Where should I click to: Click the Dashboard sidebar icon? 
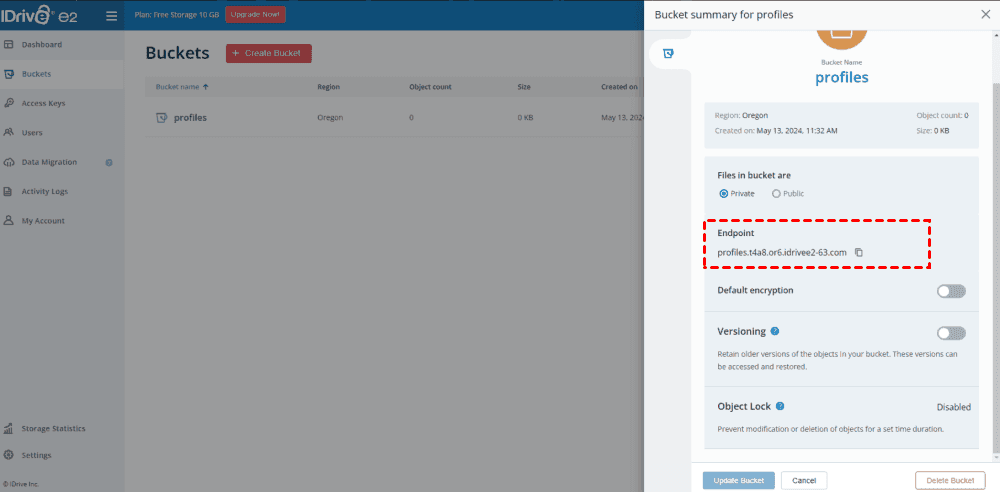tap(9, 45)
